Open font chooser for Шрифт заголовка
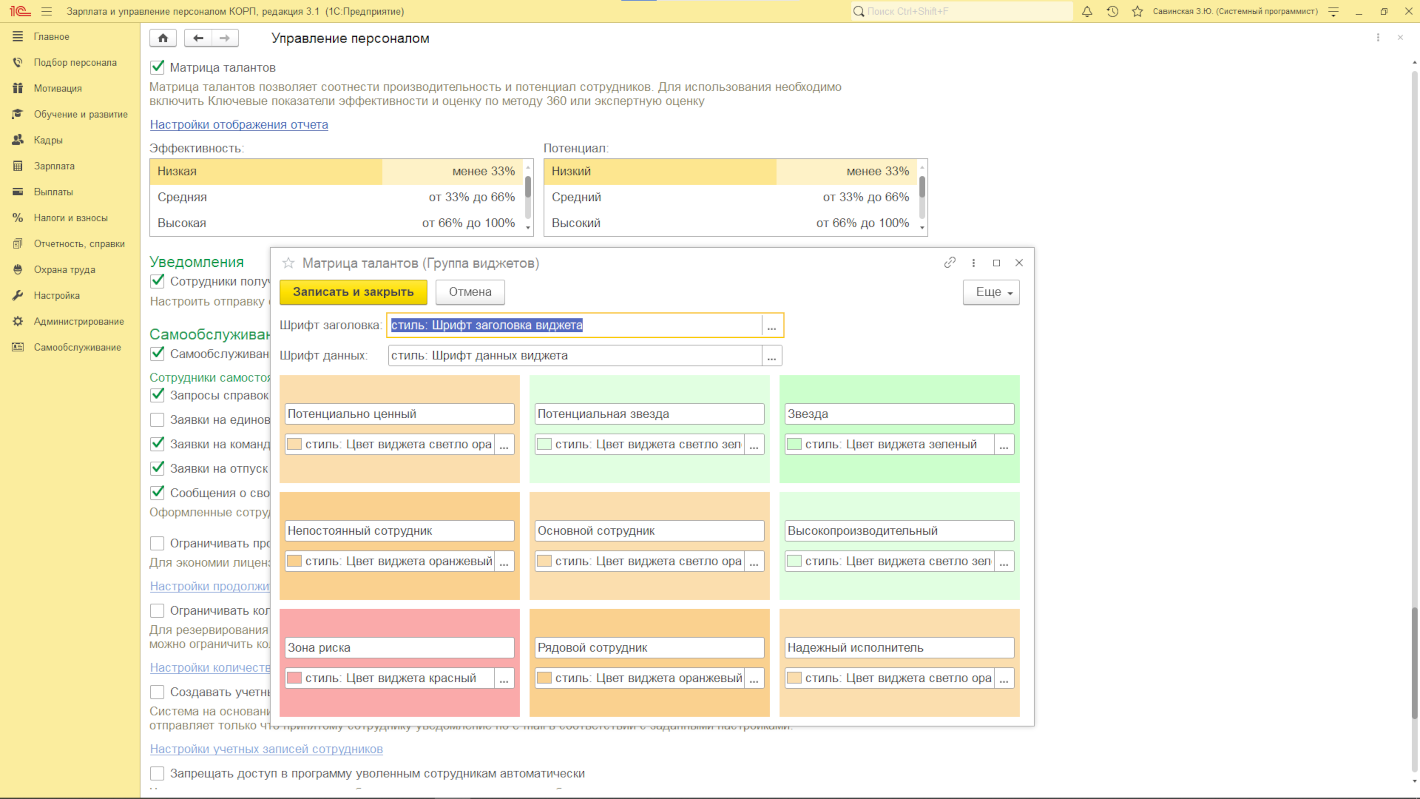1420x799 pixels. click(x=771, y=326)
